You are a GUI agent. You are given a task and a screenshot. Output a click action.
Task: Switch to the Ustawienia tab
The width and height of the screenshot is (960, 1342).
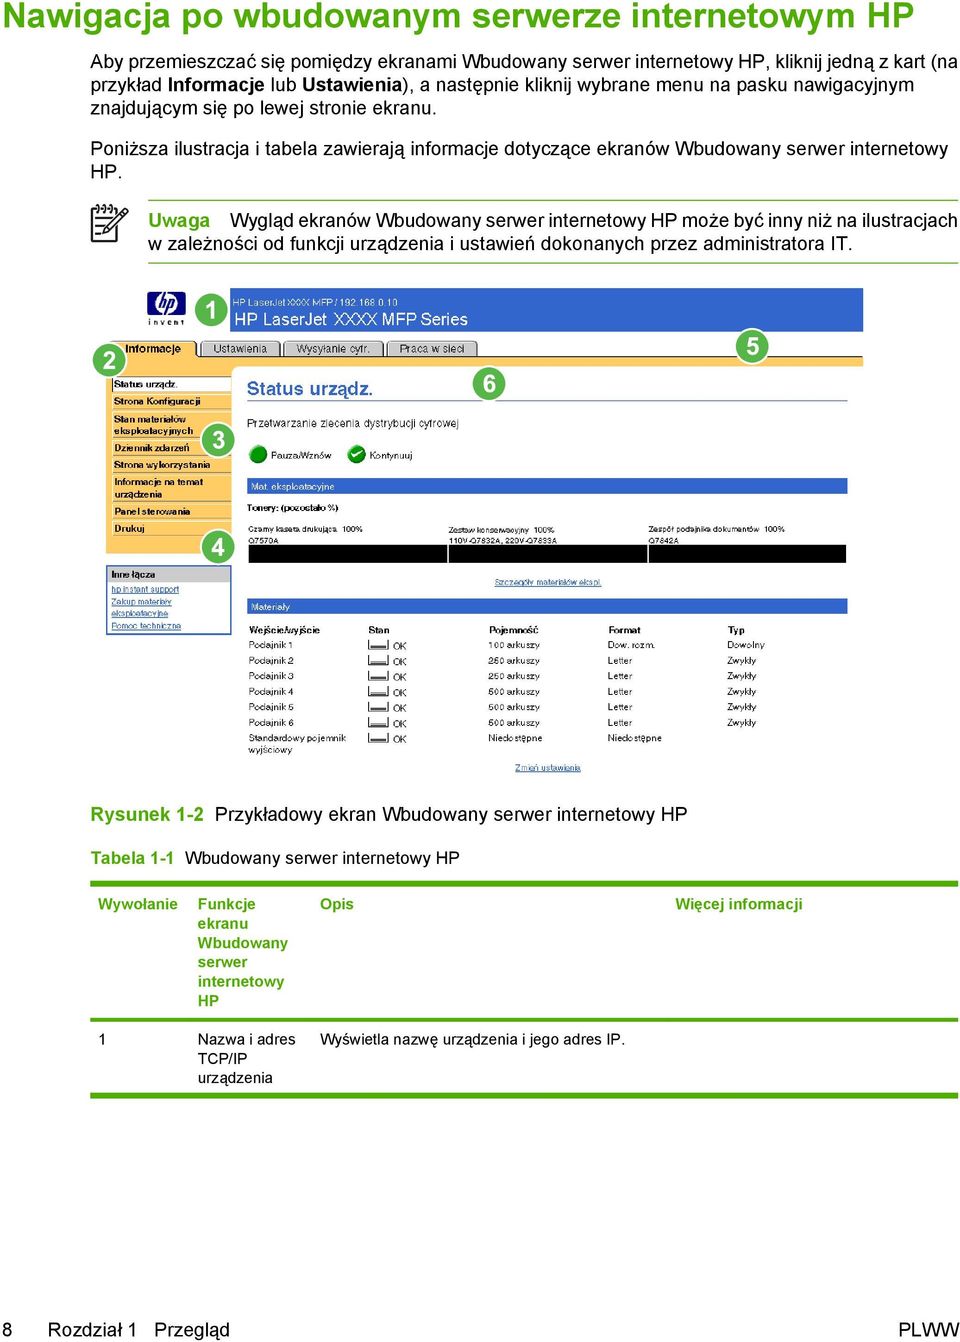(240, 349)
